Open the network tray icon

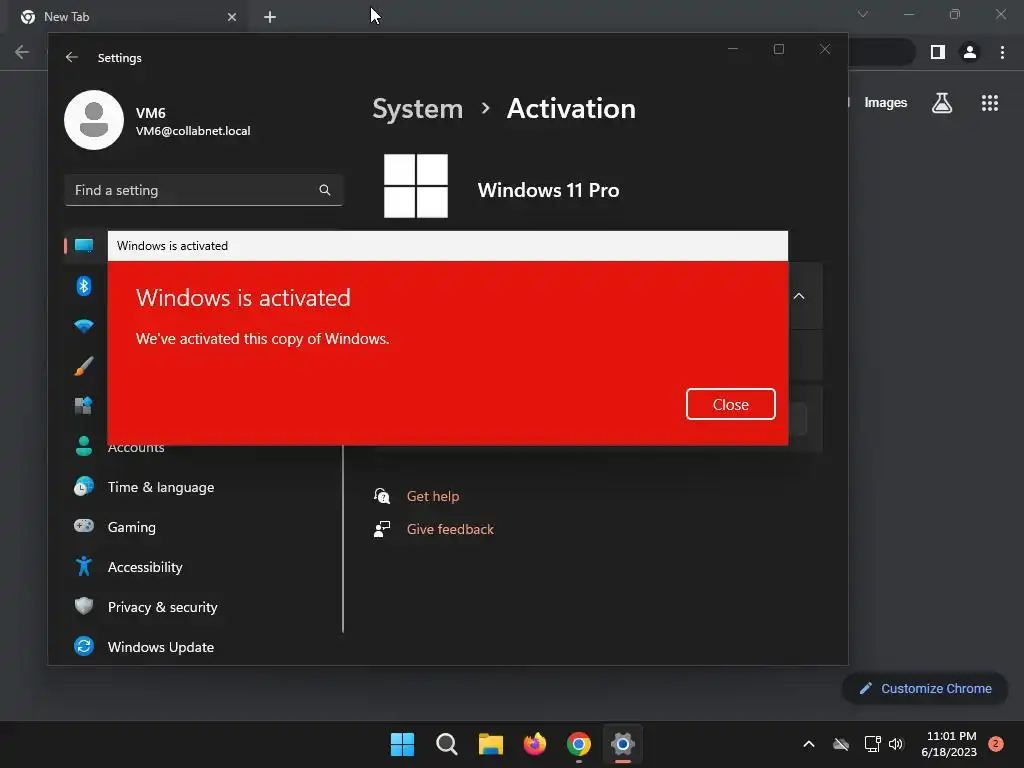872,744
